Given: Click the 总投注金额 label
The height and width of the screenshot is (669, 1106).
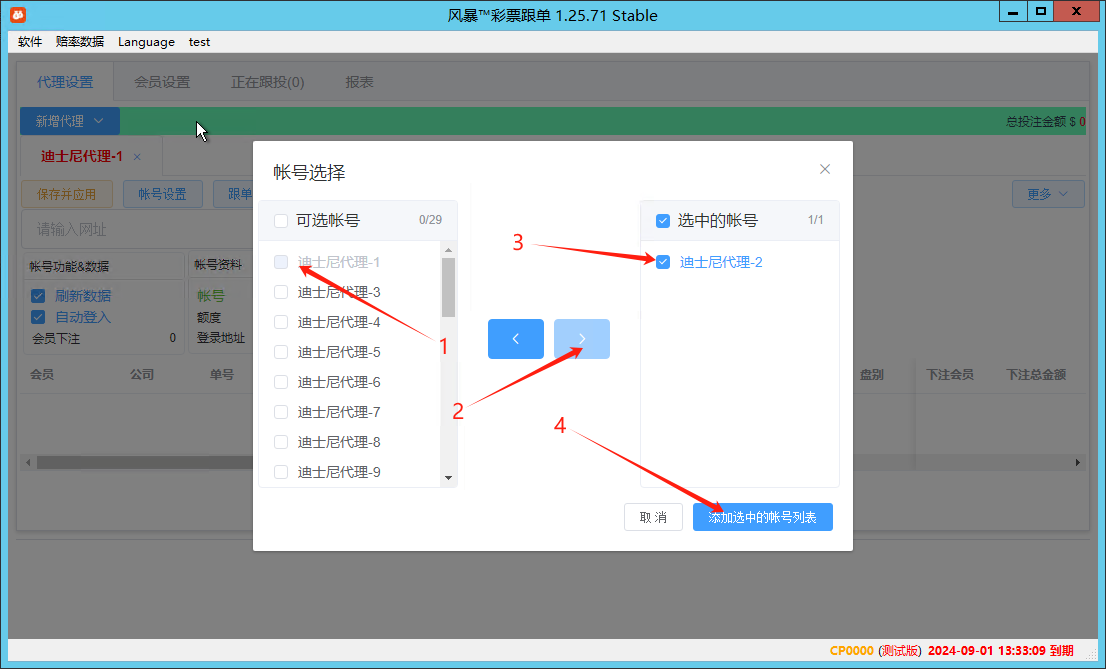Looking at the screenshot, I should click(1035, 121).
